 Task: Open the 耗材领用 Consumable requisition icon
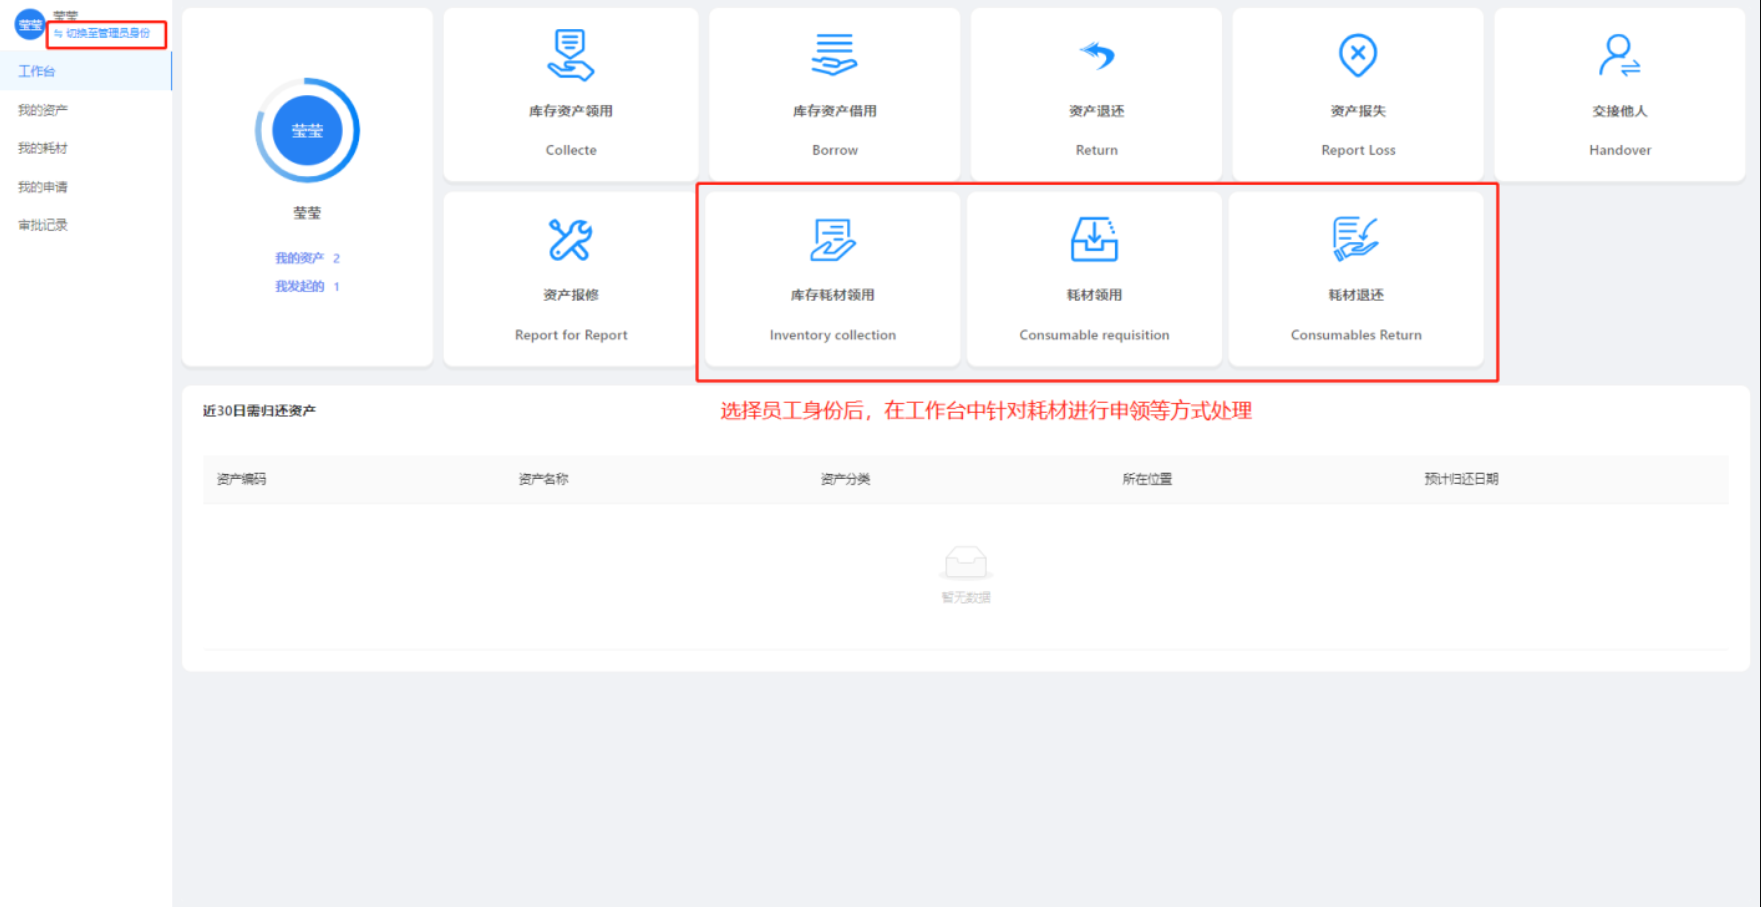pos(1094,240)
